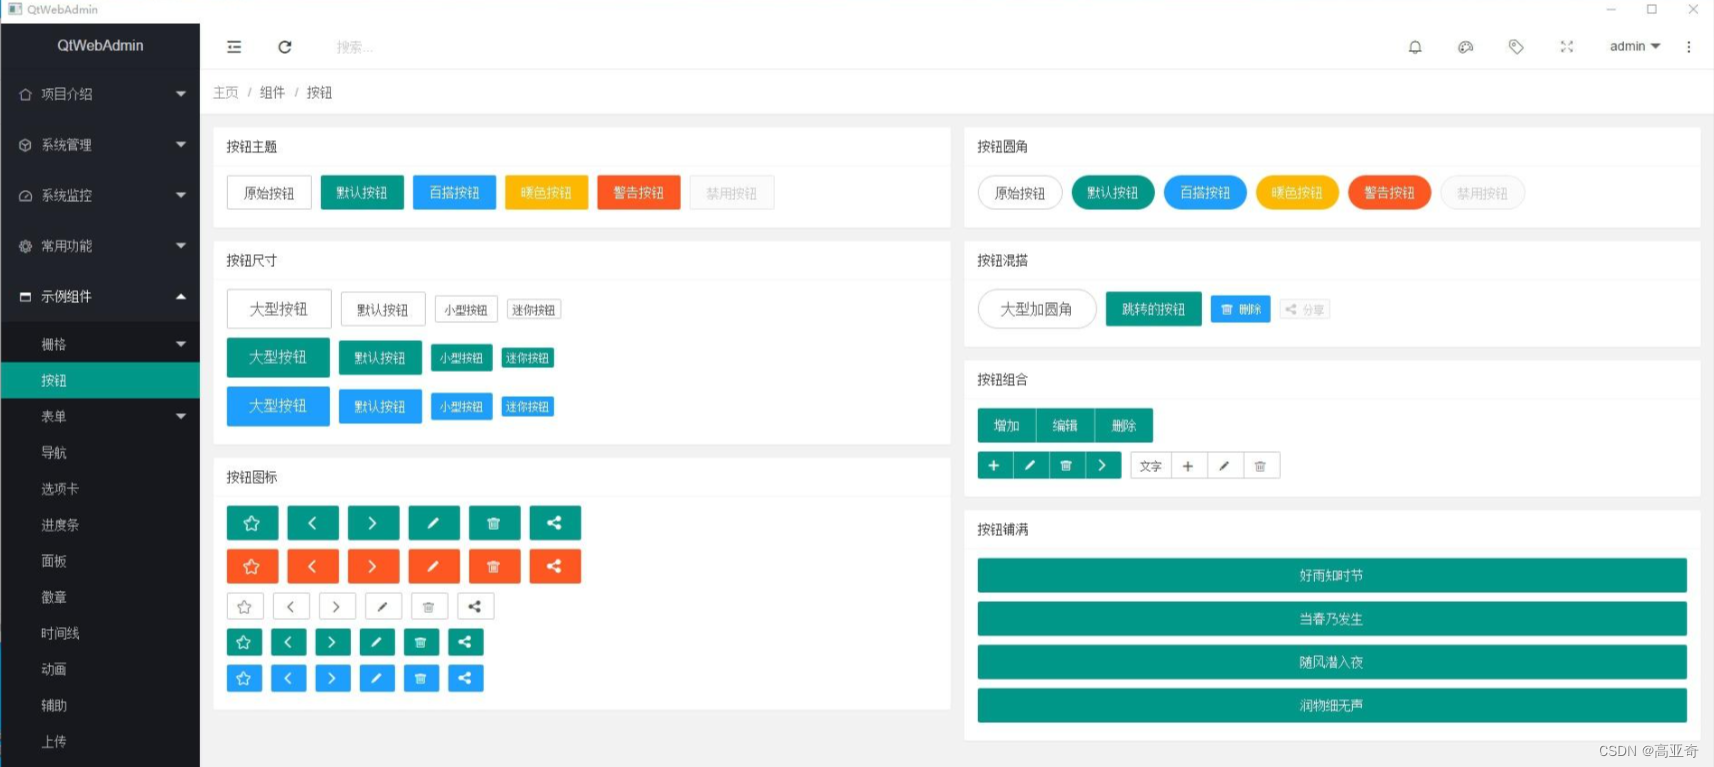This screenshot has height=767, width=1714.
Task: Collapse the 示例组件 sidebar menu
Action: [x=100, y=297]
